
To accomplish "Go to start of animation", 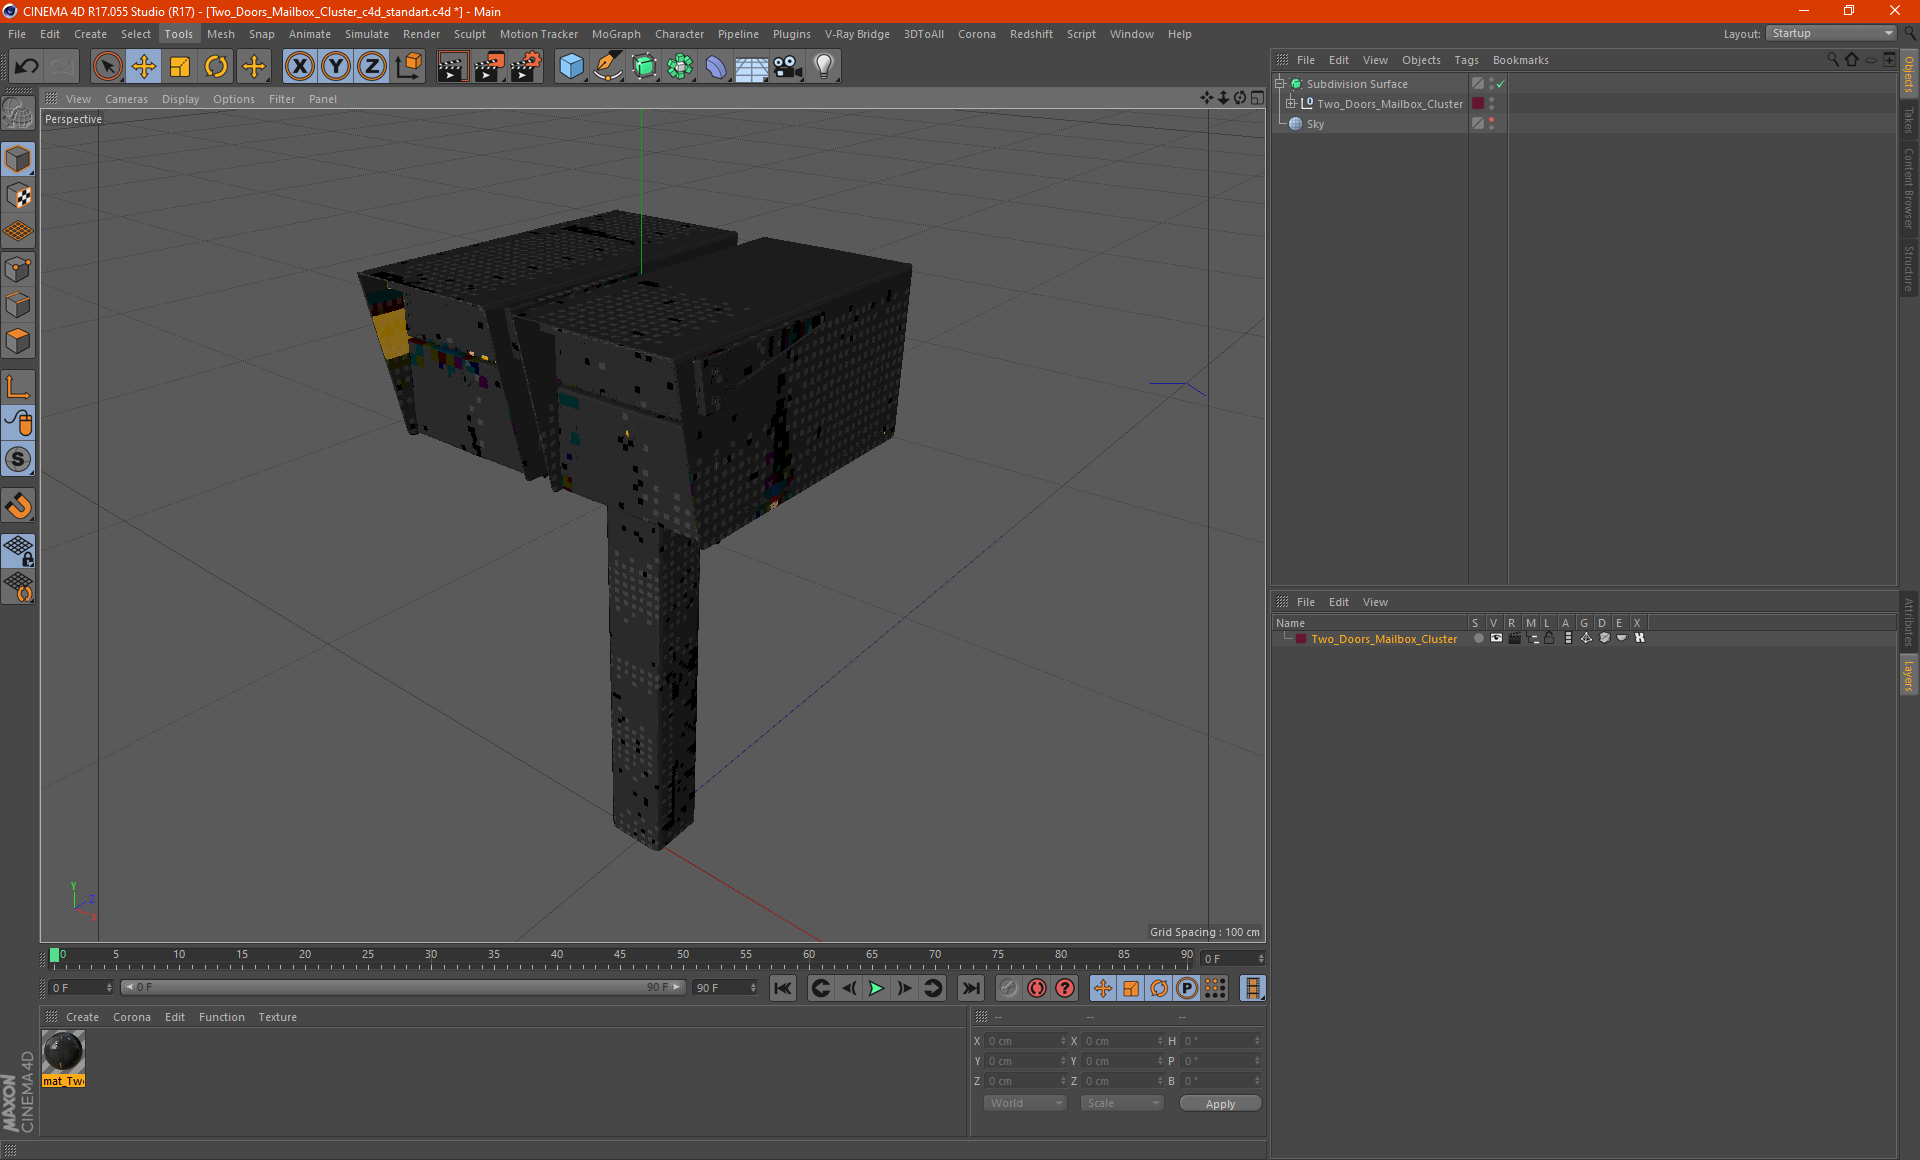I will coord(783,988).
